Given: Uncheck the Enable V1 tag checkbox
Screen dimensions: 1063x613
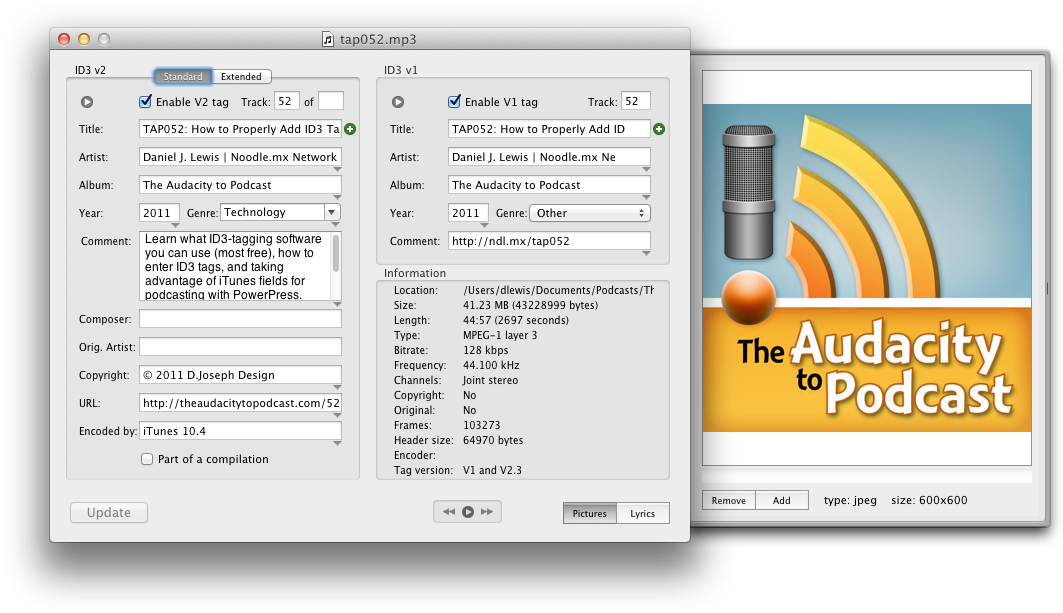Looking at the screenshot, I should pyautogui.click(x=455, y=102).
